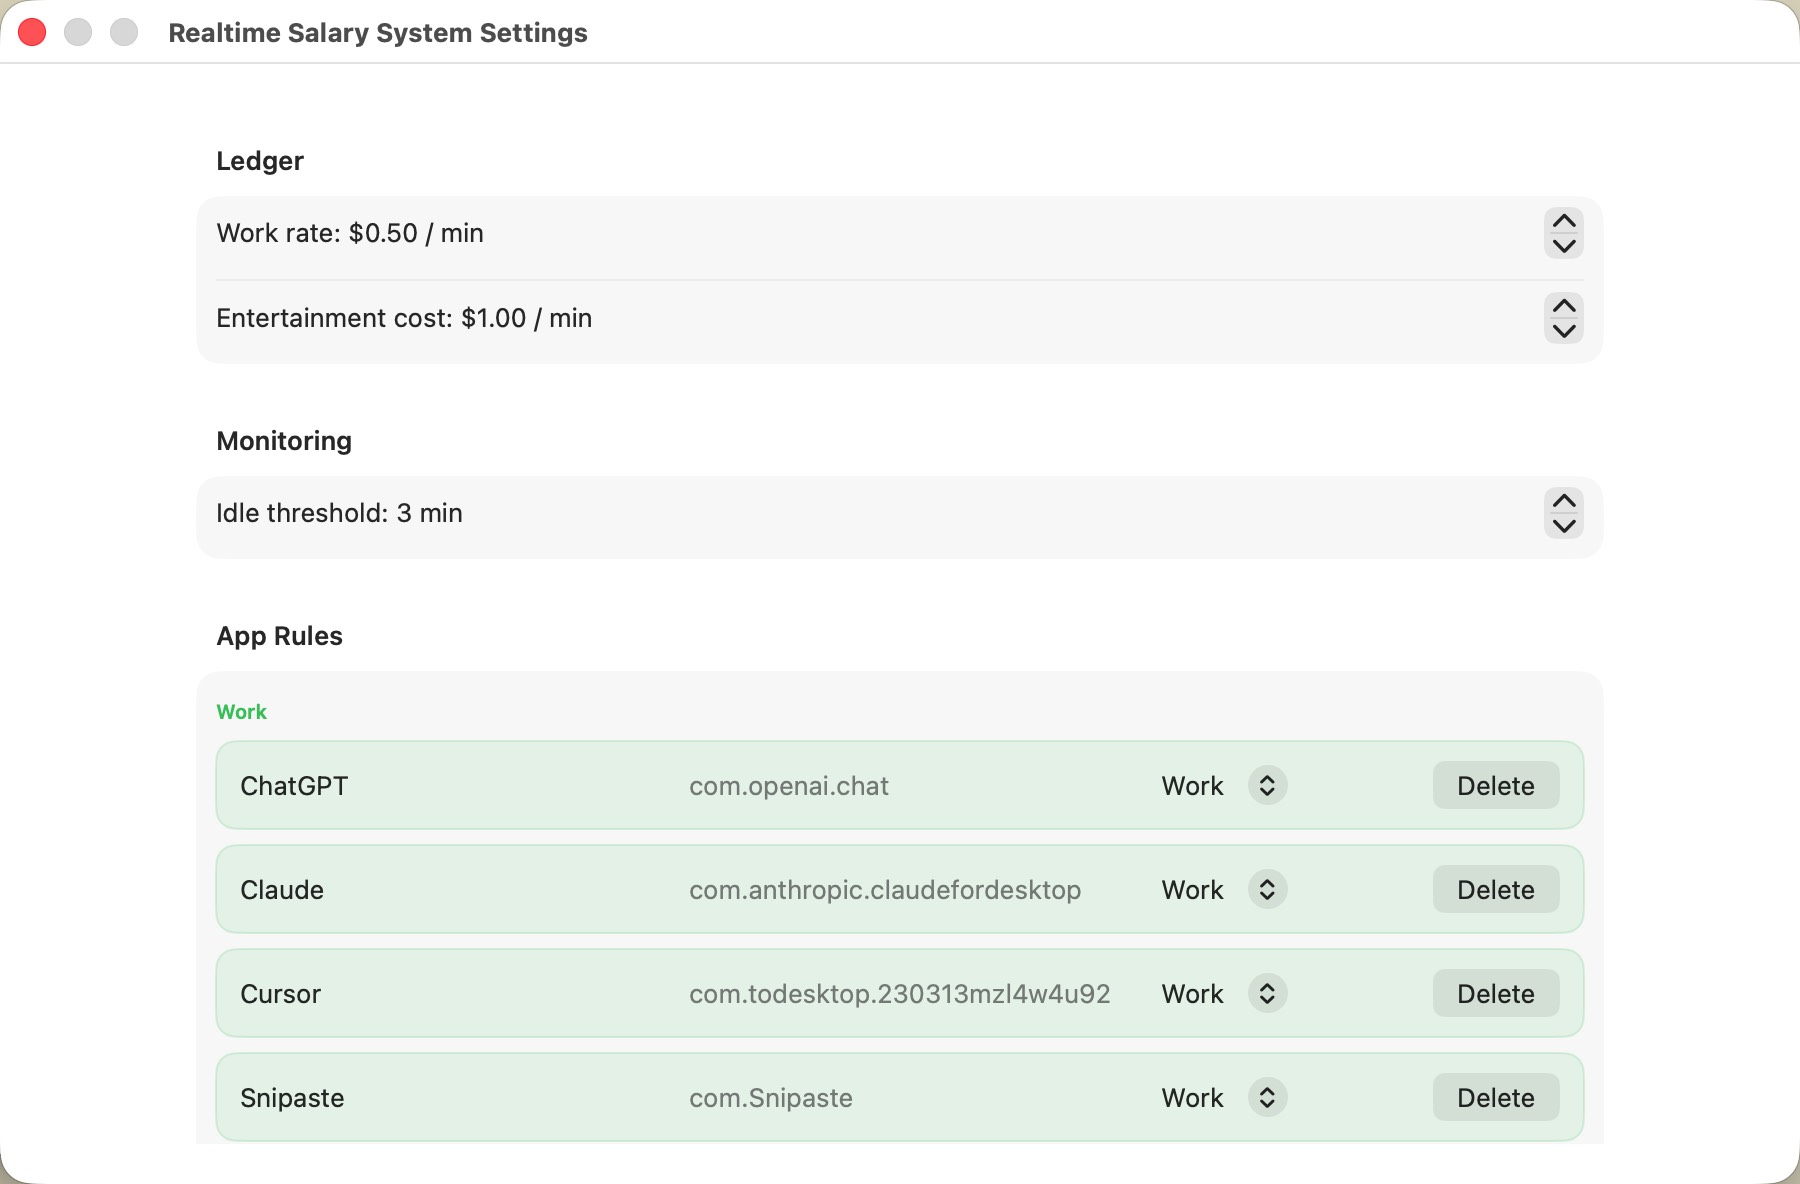Decrease the Idle threshold minutes
1800x1184 pixels.
pos(1564,526)
